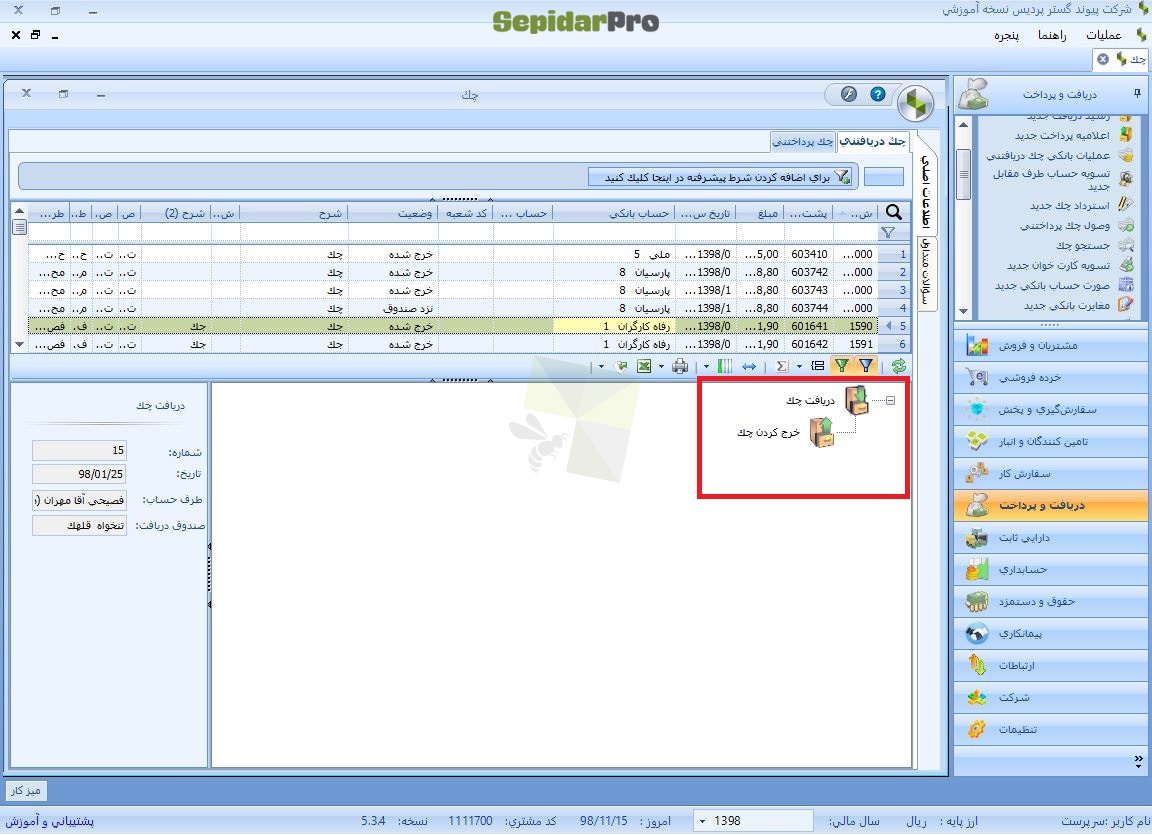Click the sidebar list scroll-down arrow

pyautogui.click(x=963, y=311)
